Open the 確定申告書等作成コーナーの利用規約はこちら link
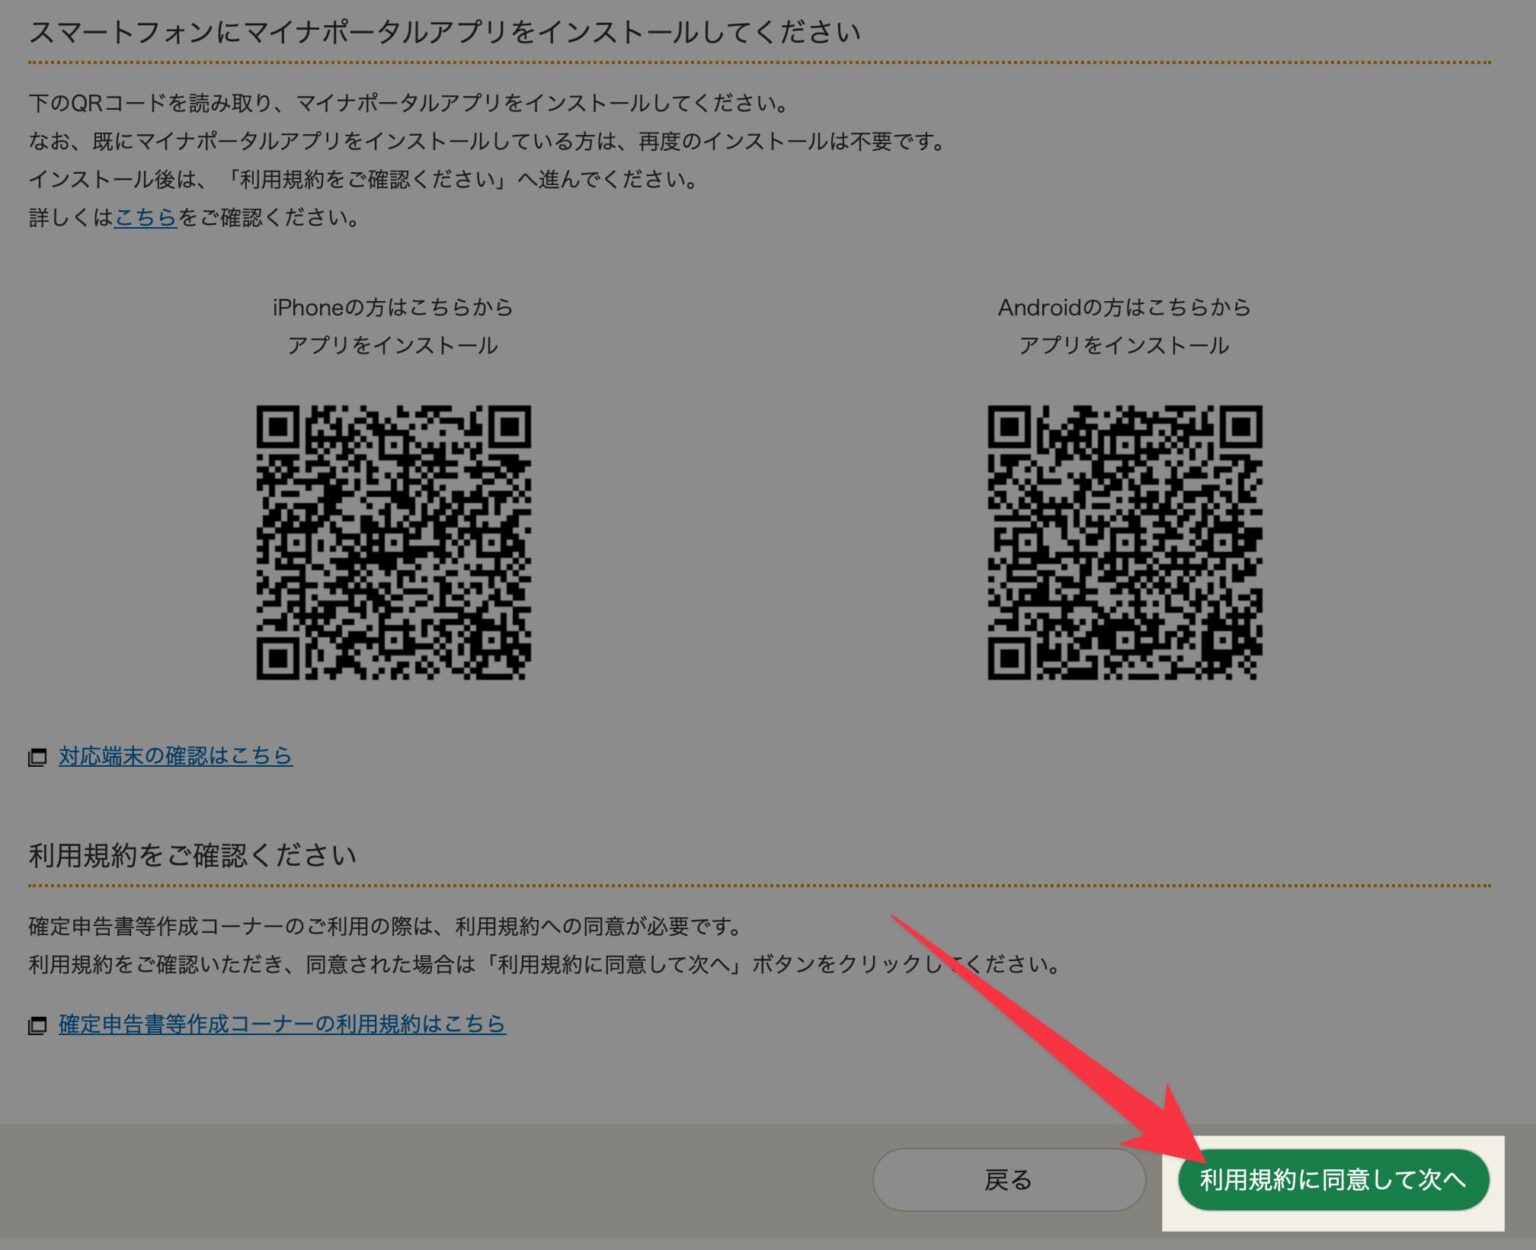The height and width of the screenshot is (1250, 1536). point(282,1024)
